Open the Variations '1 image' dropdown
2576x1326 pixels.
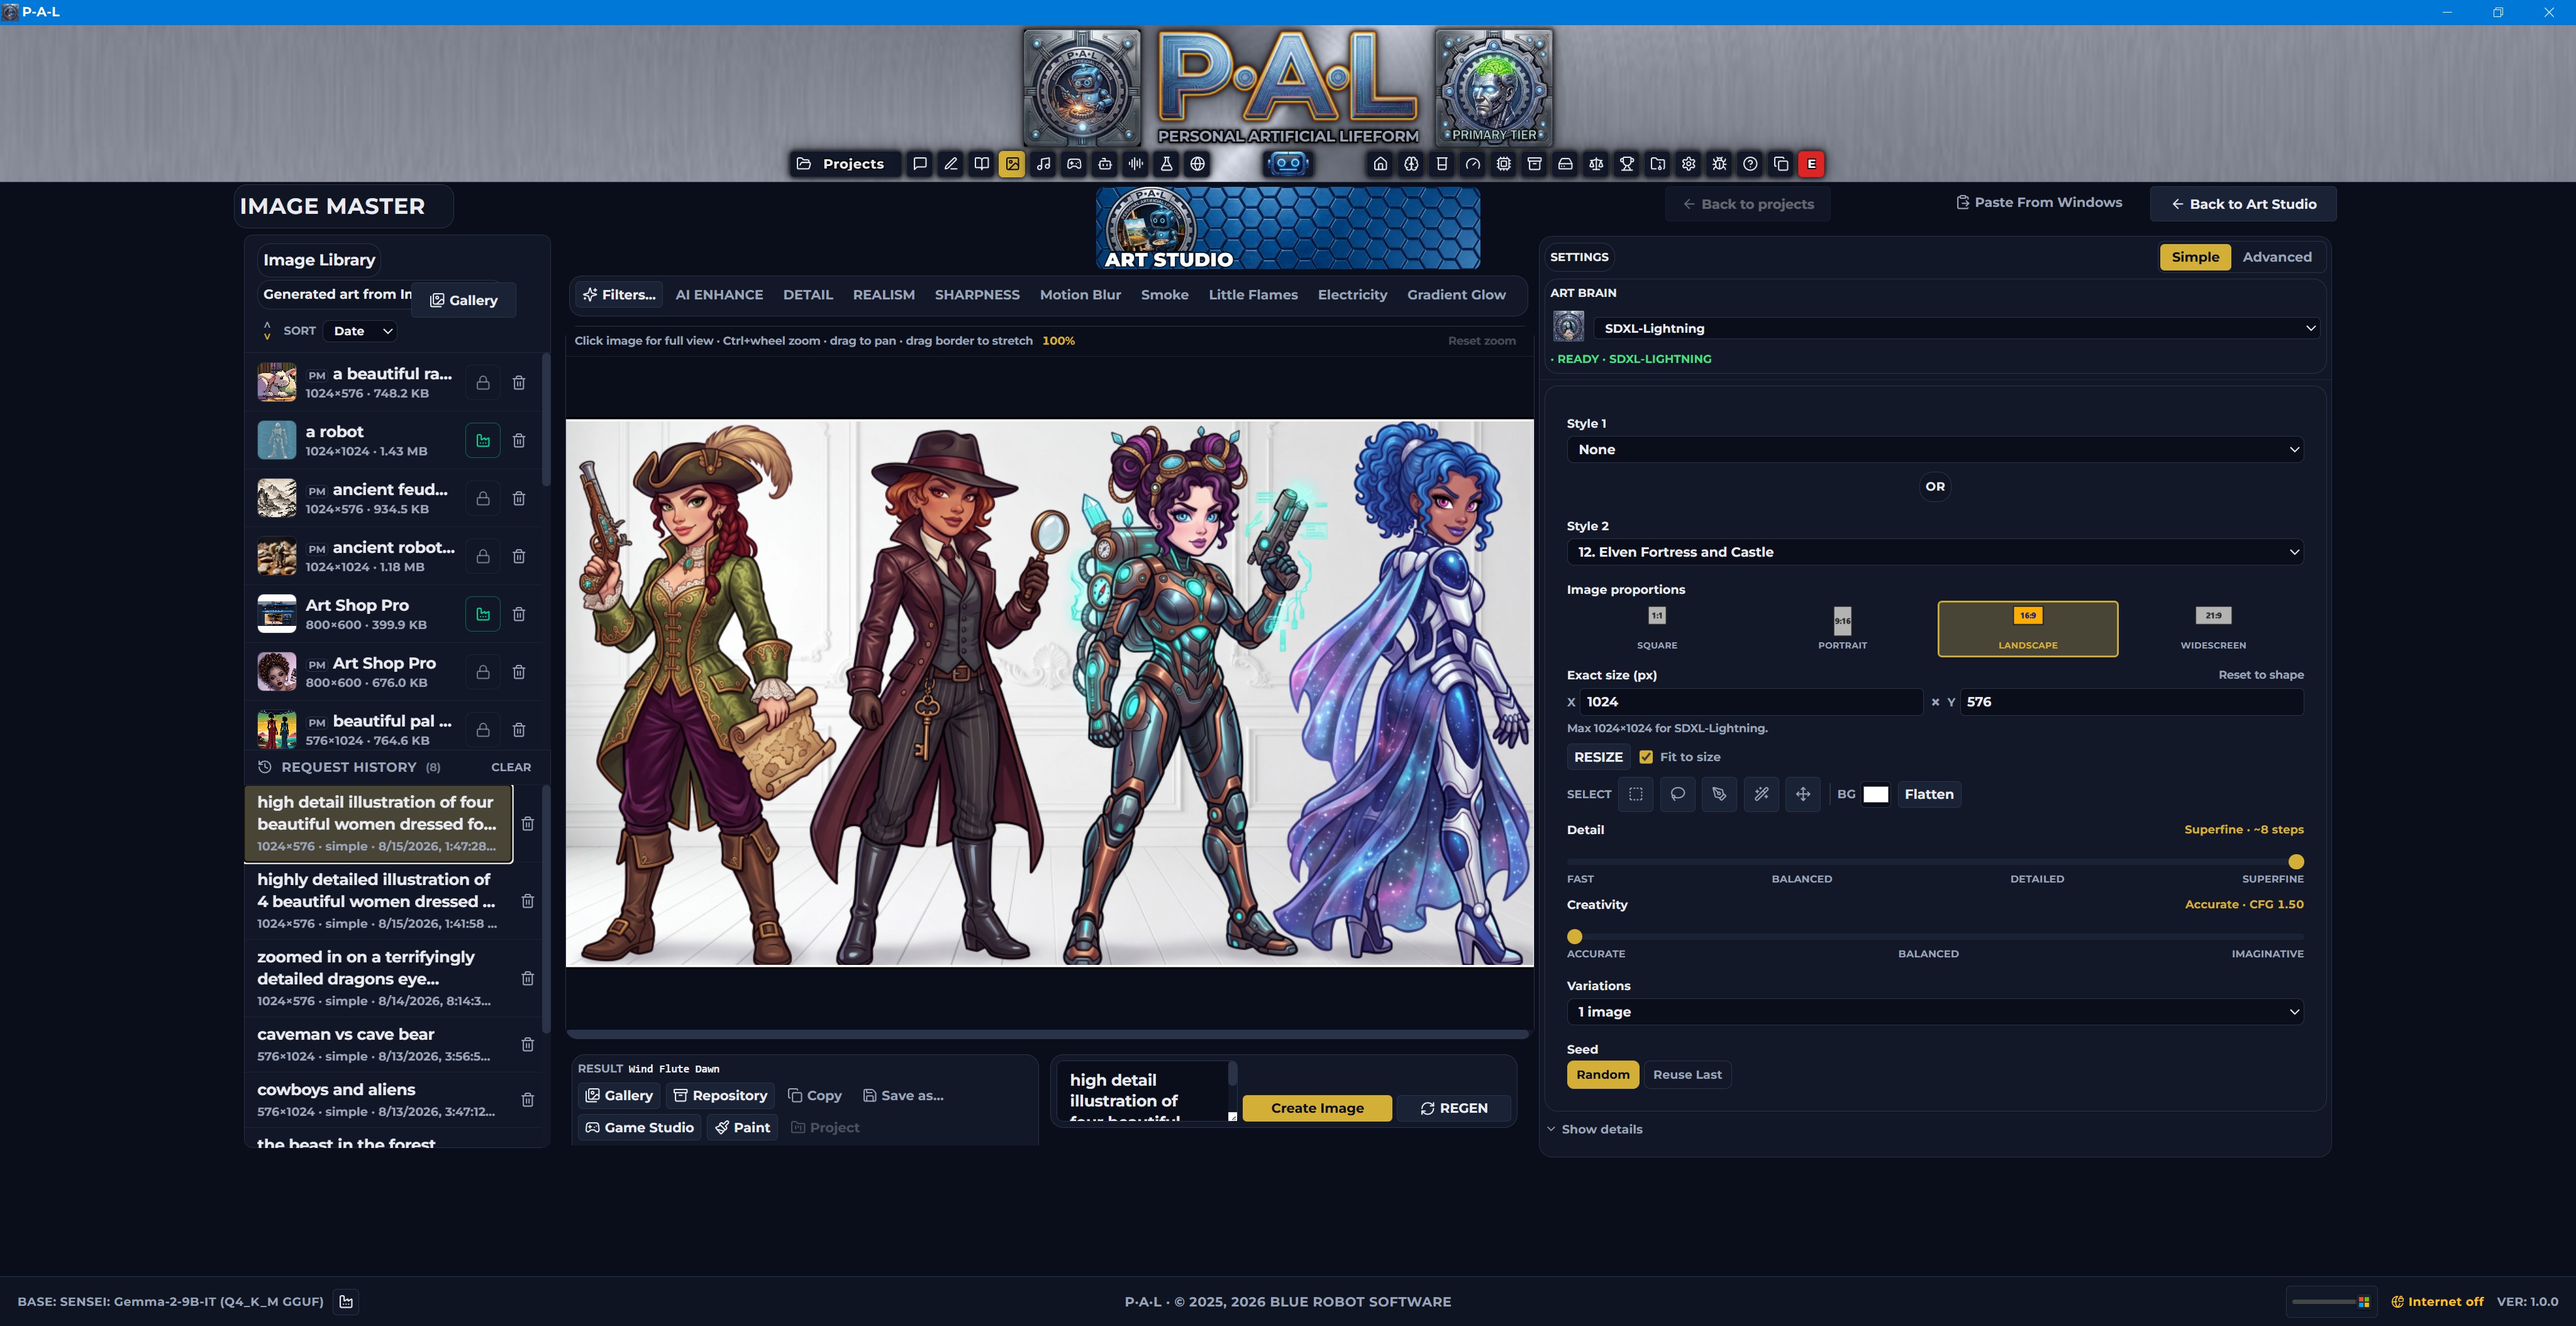(1935, 1012)
